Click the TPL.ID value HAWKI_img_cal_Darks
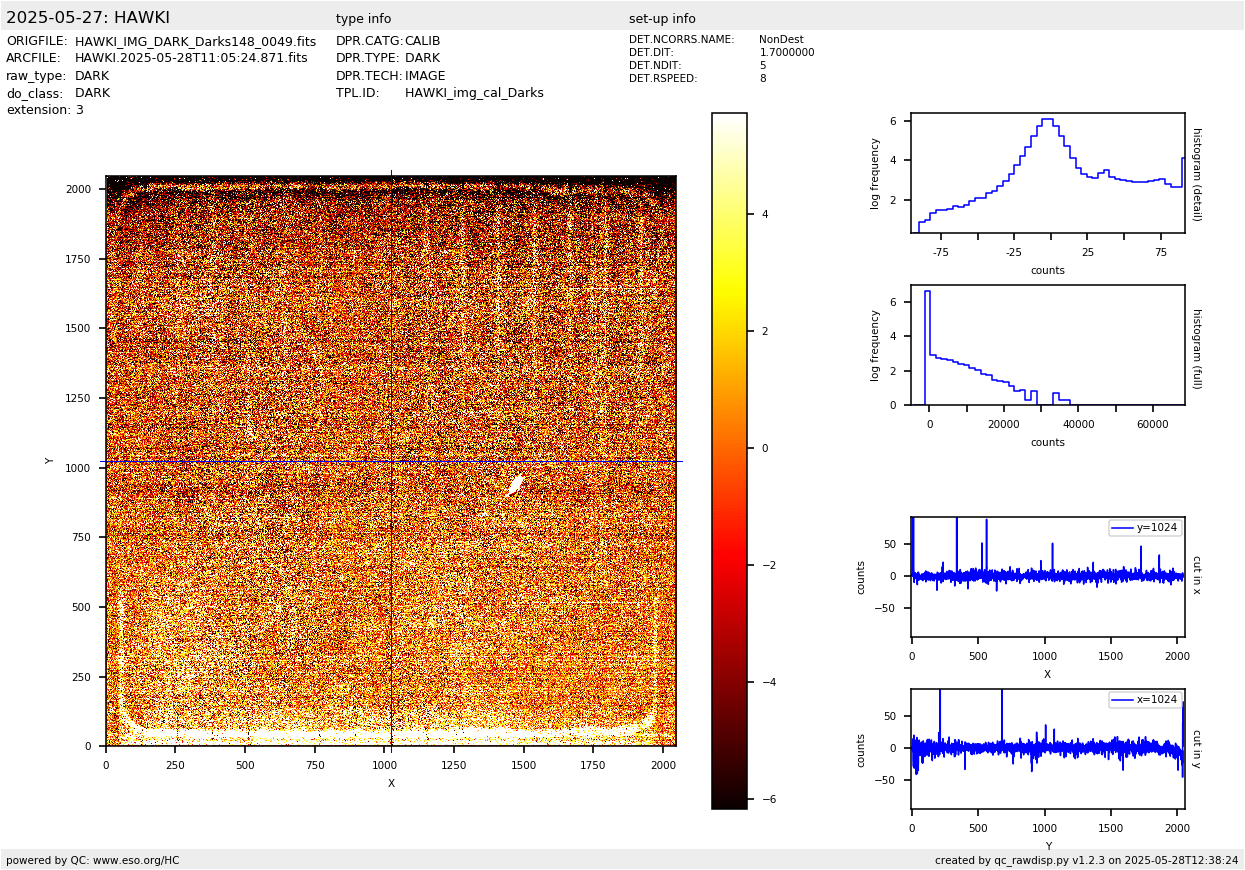Screen dimensions: 1245x870 click(x=474, y=93)
